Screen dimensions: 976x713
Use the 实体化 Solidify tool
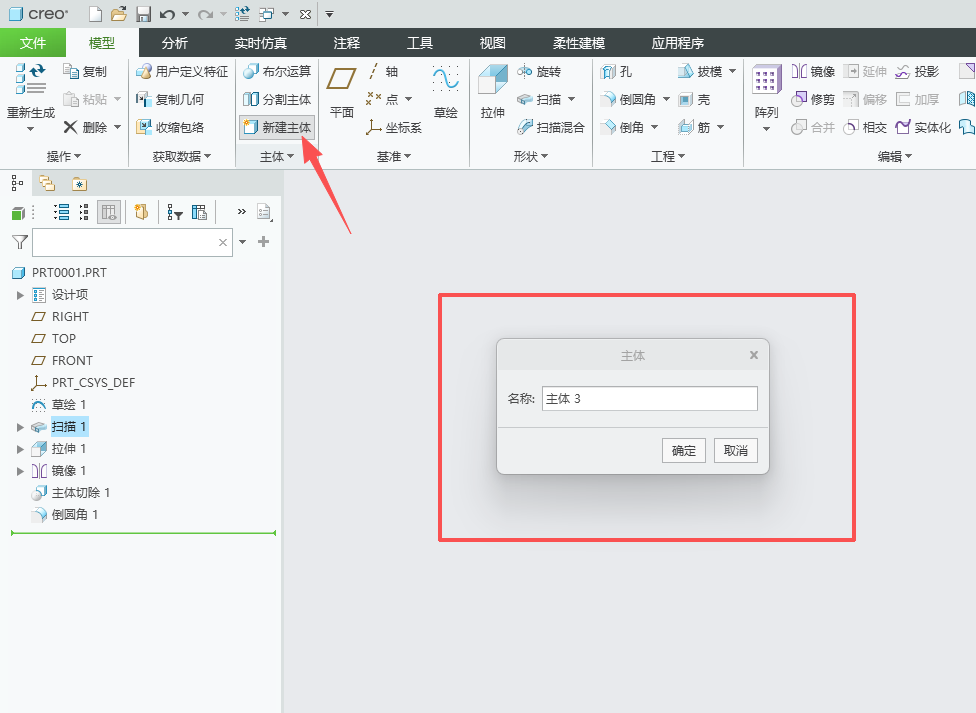923,127
